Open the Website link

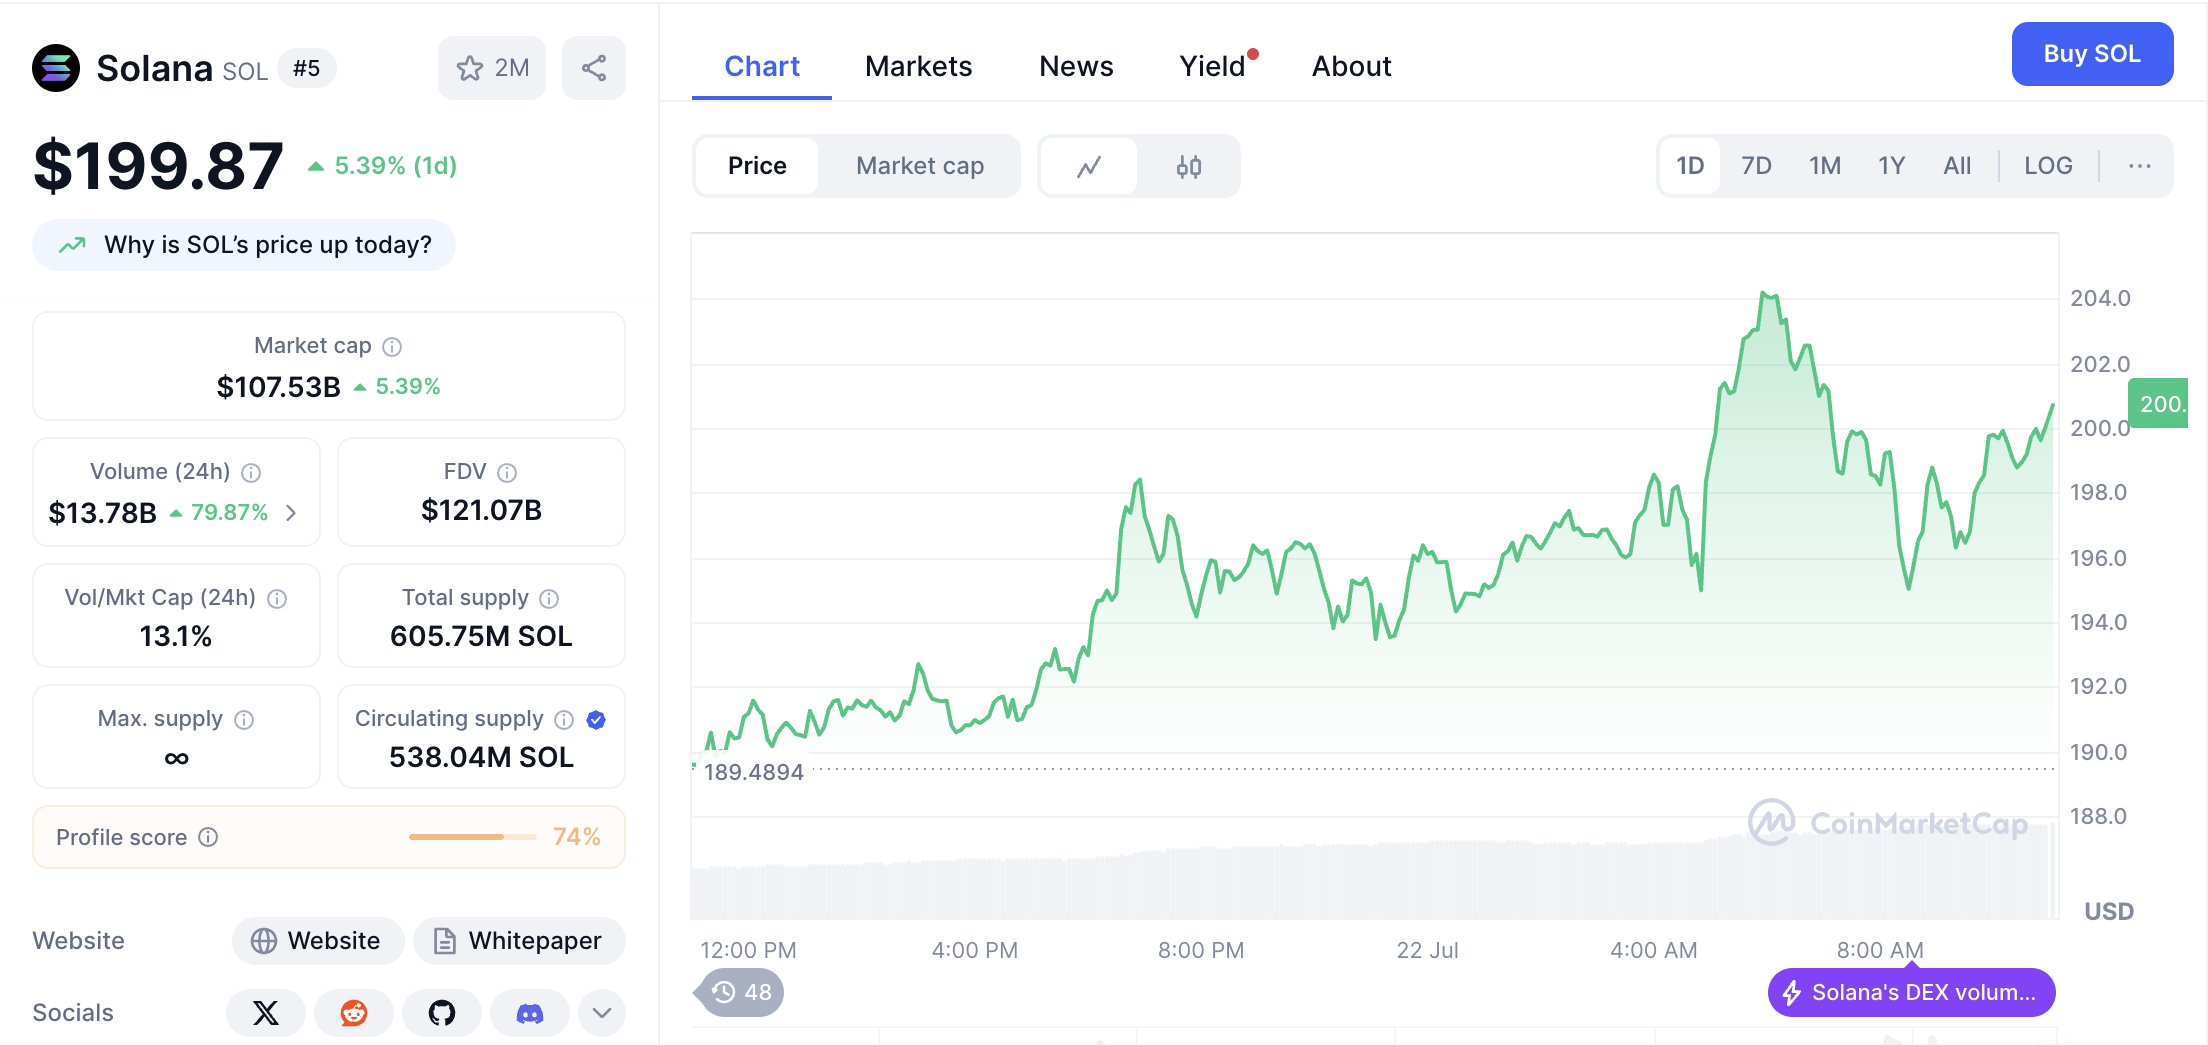[318, 941]
